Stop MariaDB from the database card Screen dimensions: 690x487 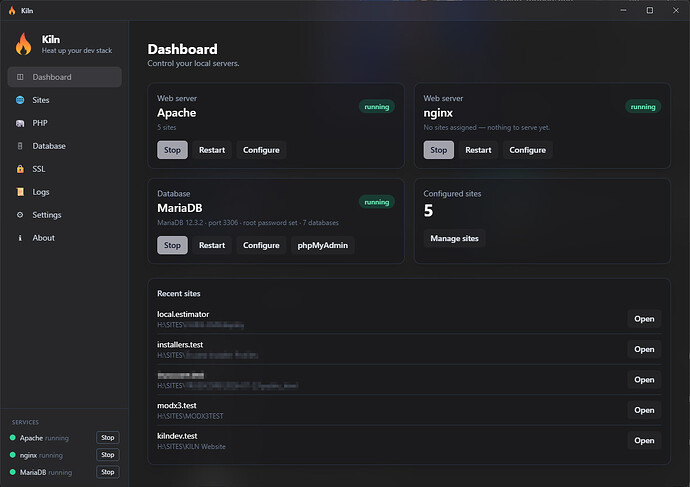[x=172, y=245]
